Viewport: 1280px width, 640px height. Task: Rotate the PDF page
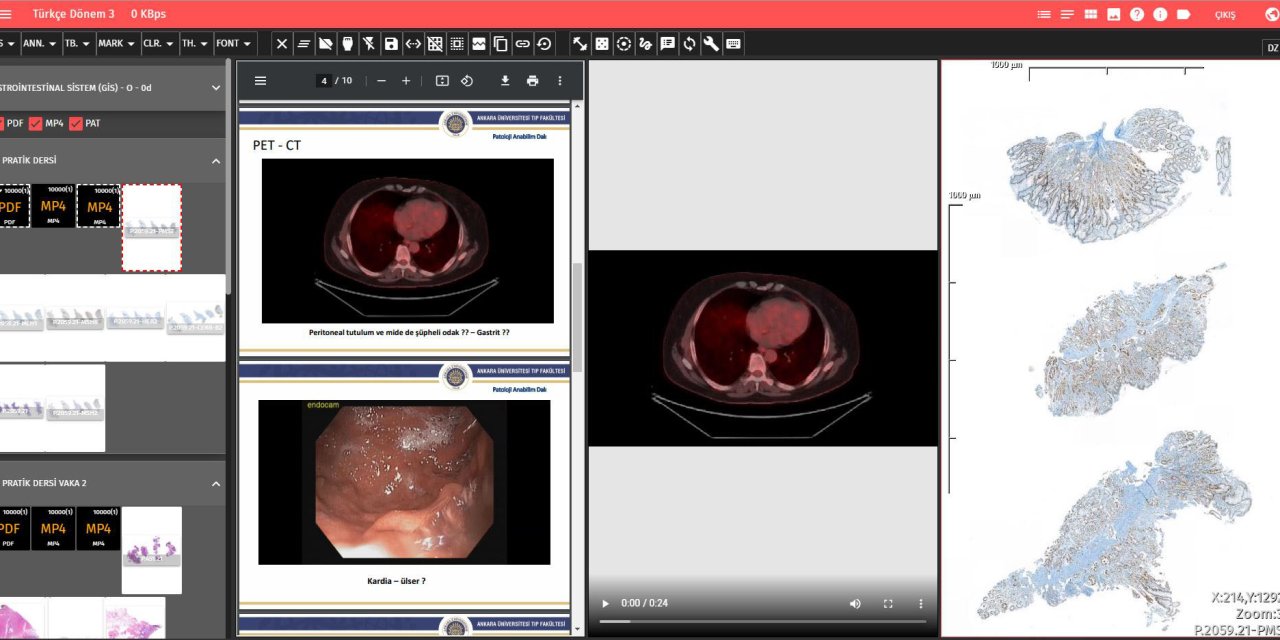467,81
